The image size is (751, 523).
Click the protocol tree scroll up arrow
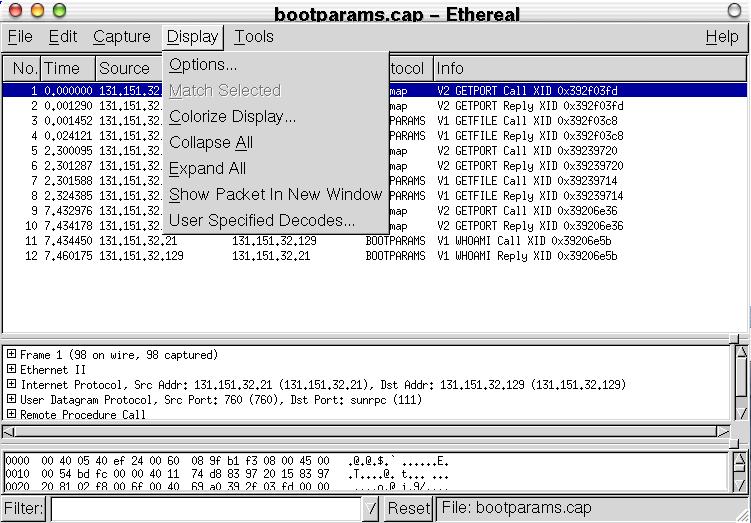741,352
